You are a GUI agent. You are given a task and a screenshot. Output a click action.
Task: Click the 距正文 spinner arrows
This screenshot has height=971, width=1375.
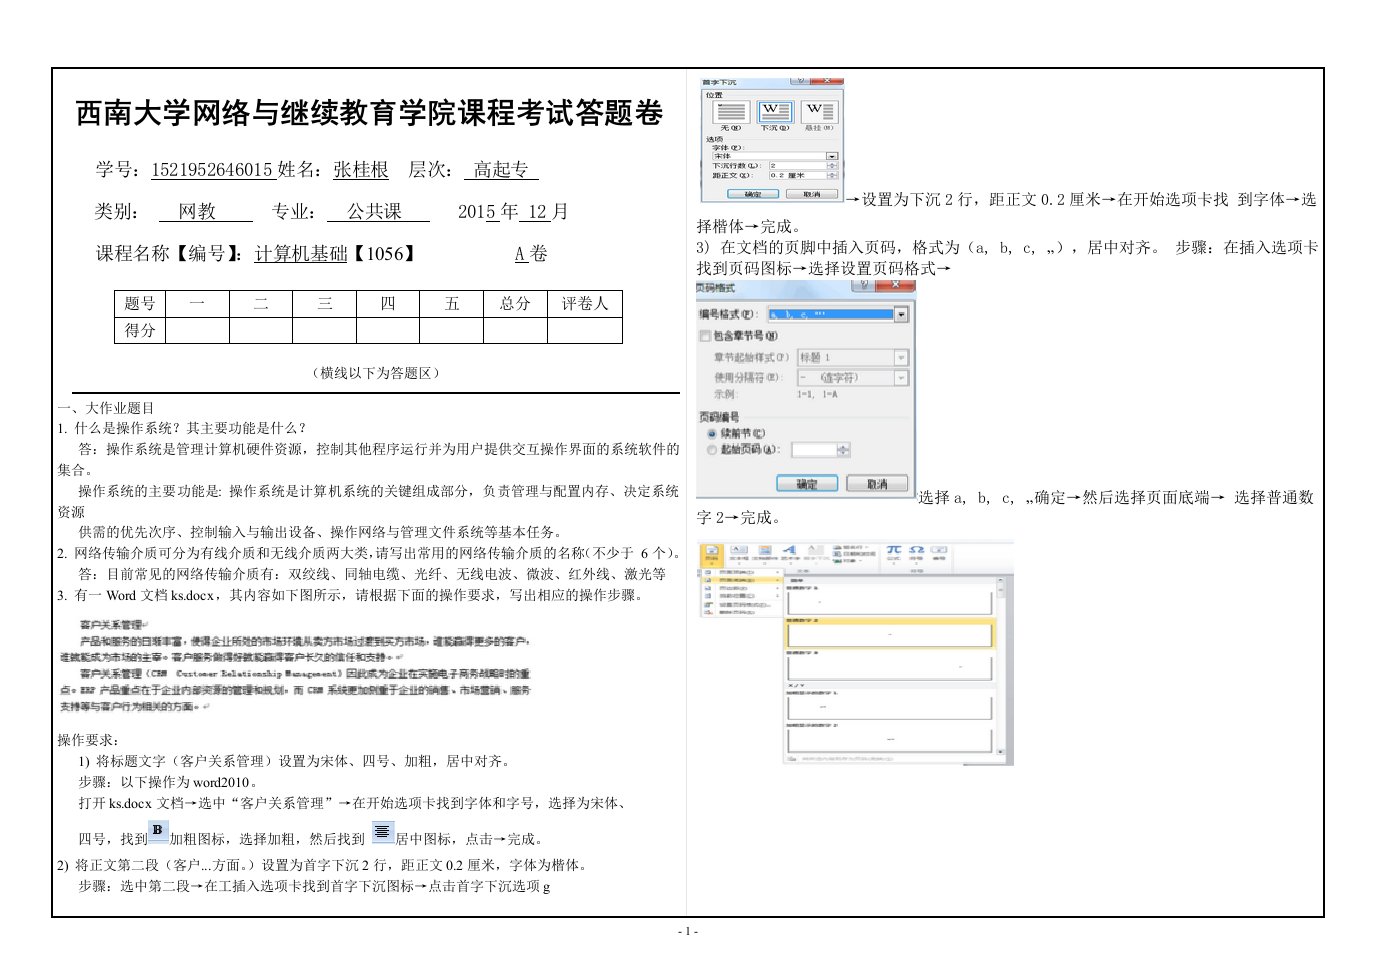[833, 175]
